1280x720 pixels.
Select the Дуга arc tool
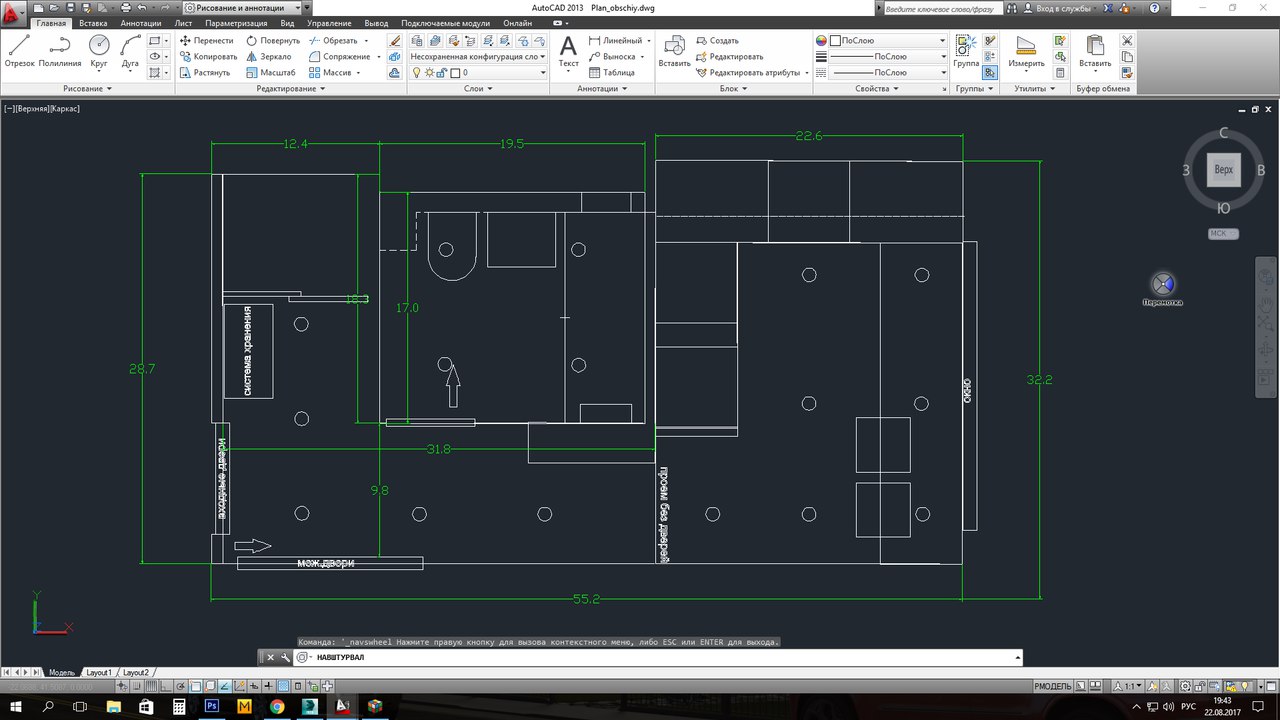click(131, 50)
